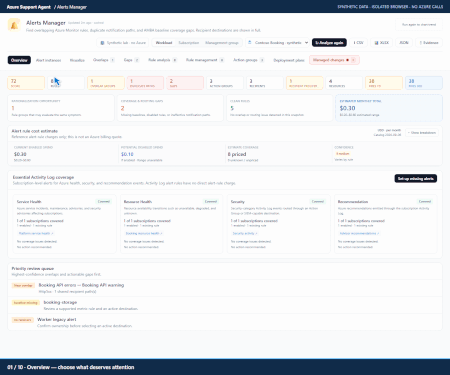Screen dimensions: 450x375
Task: Click the $0.10 potential enabled spend value
Action: (x=127, y=154)
